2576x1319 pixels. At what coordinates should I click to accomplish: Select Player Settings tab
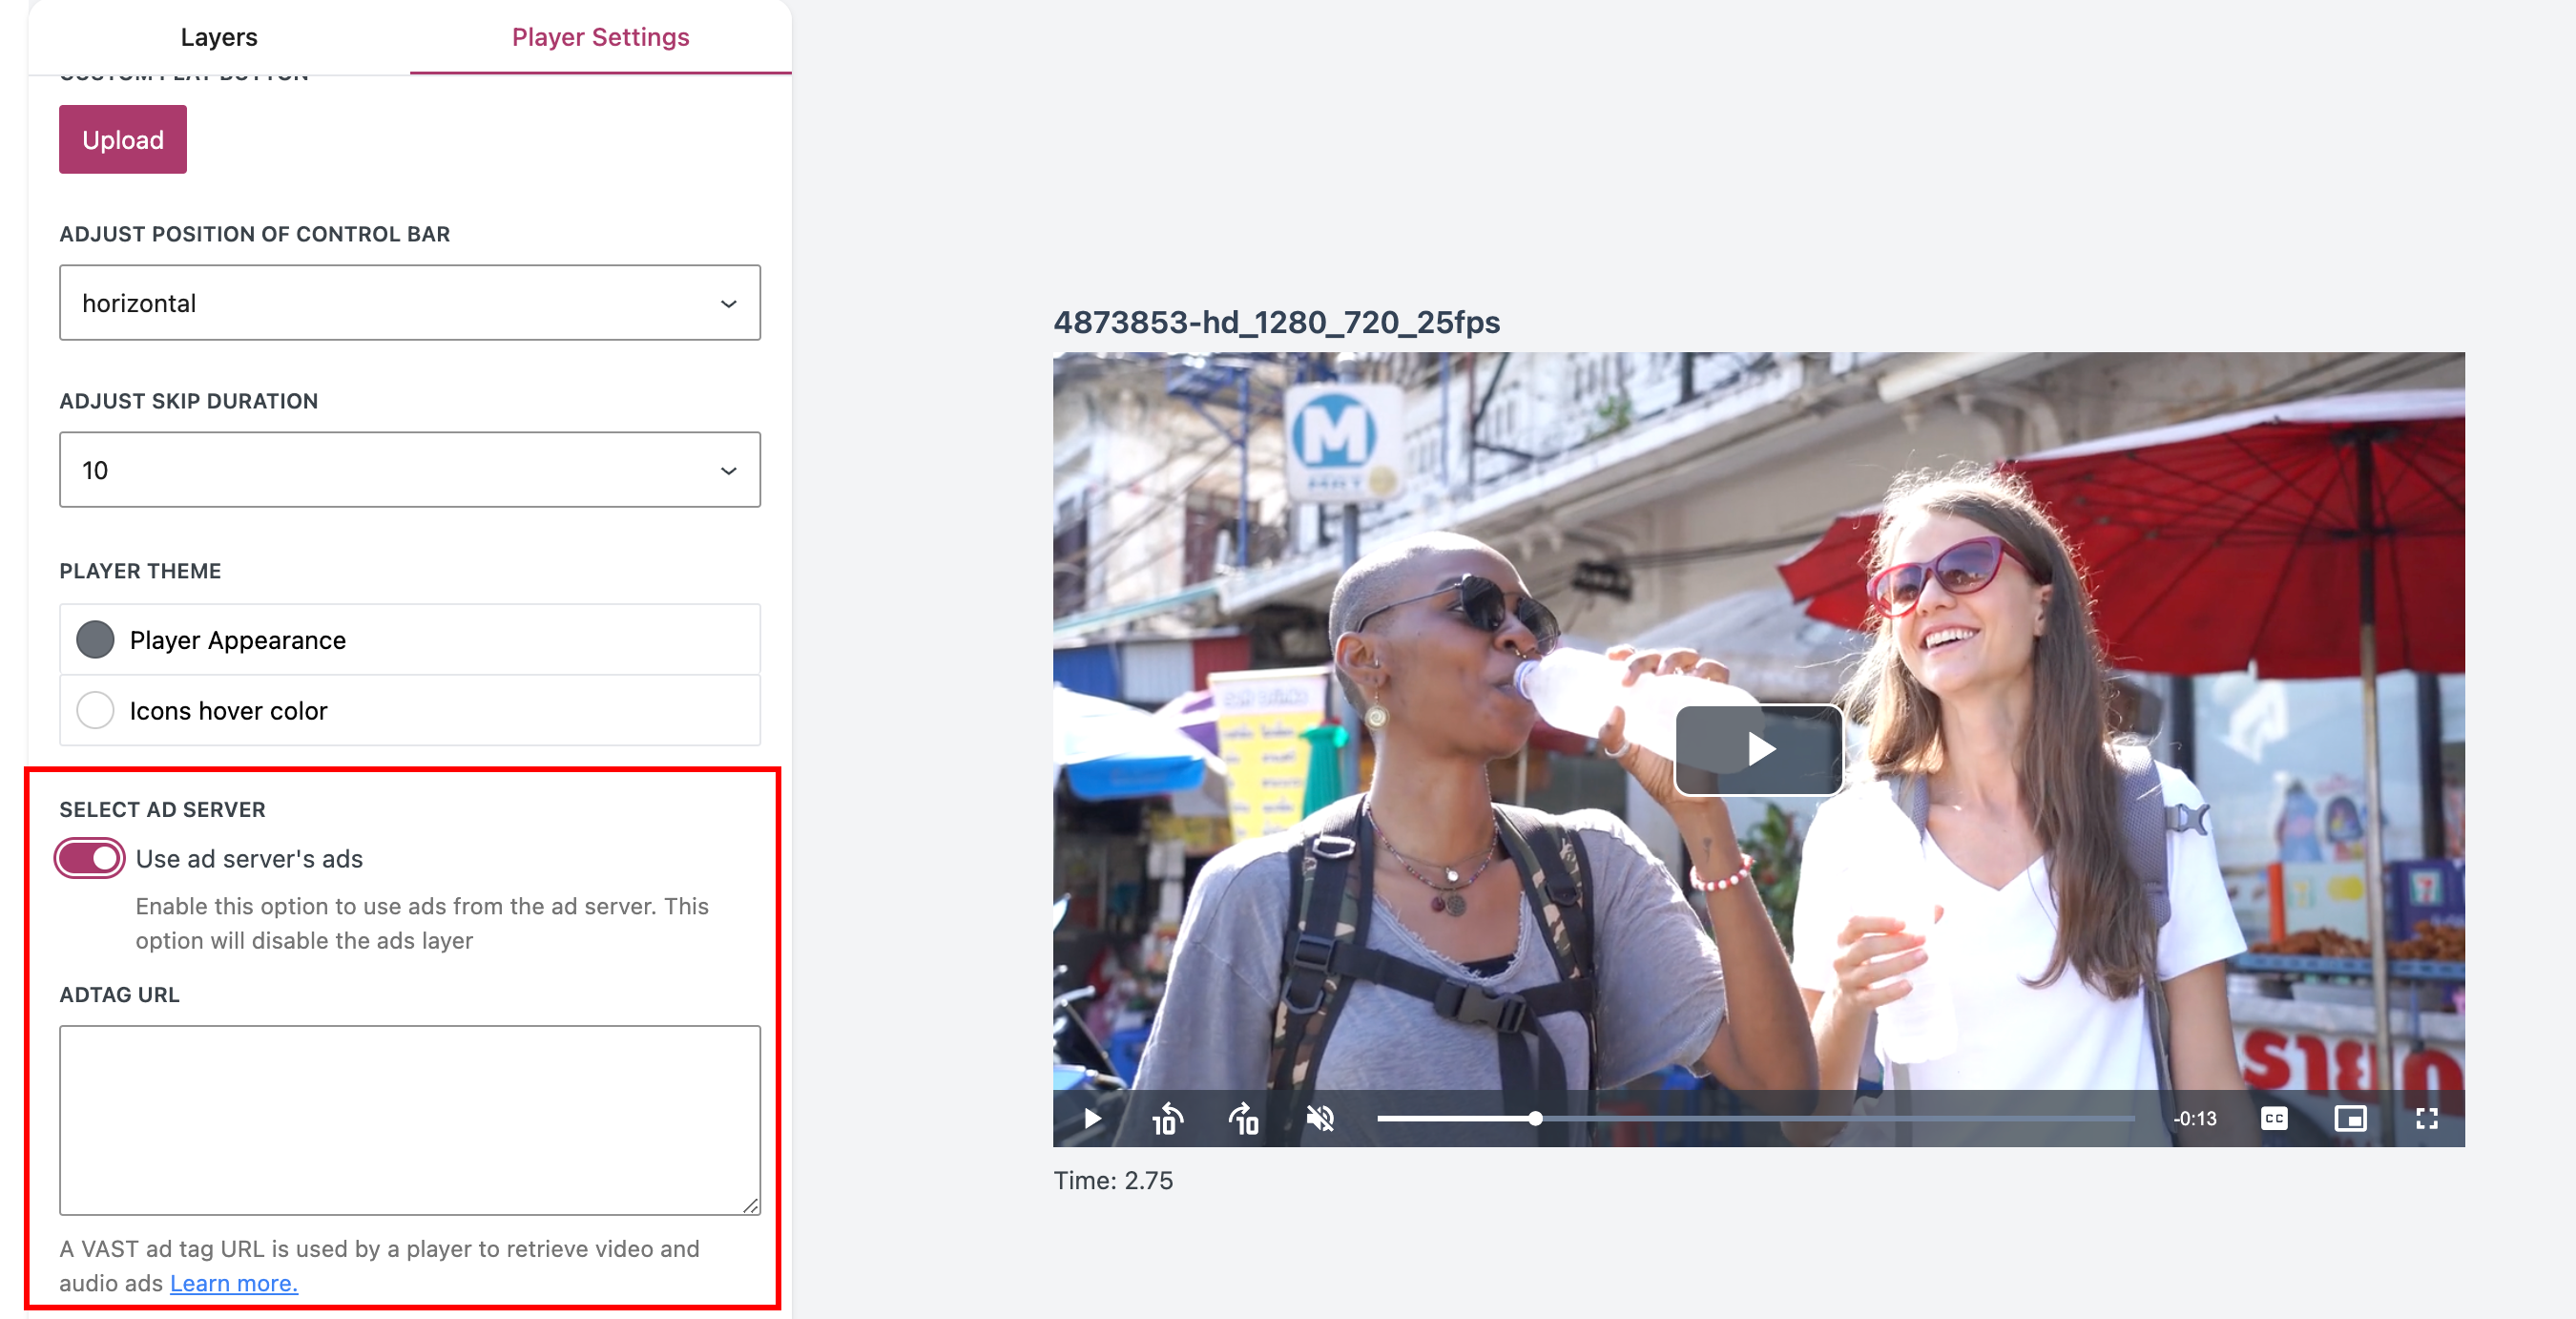600,37
